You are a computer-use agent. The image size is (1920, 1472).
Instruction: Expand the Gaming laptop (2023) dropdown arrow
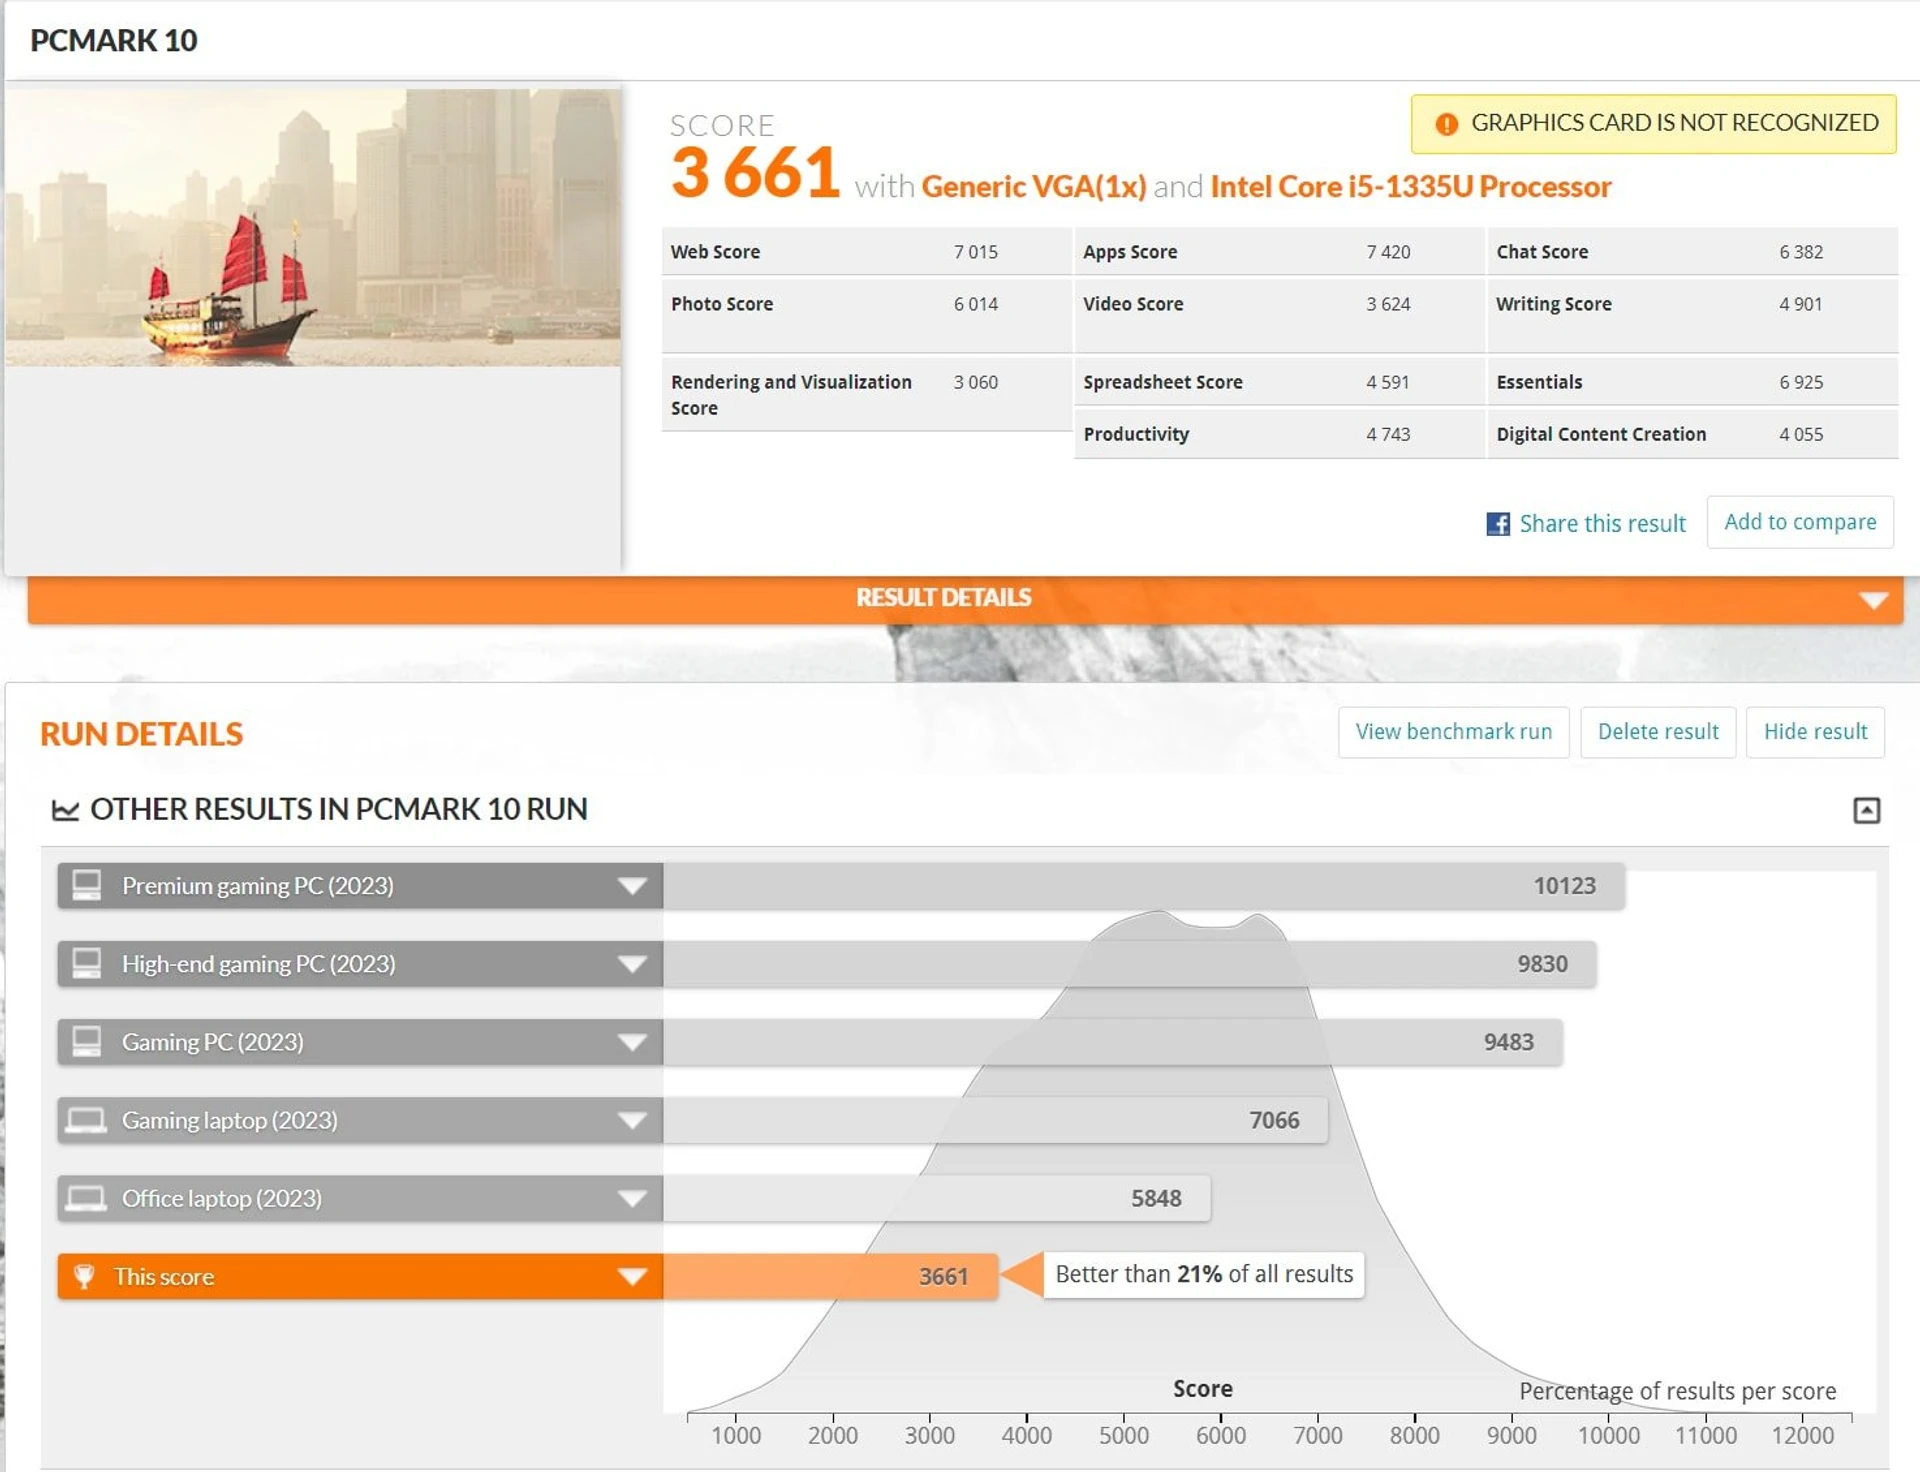pyautogui.click(x=632, y=1120)
